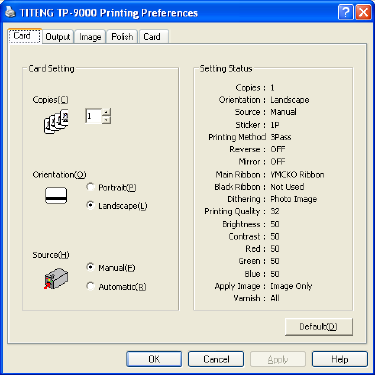Click the Apply button
The height and width of the screenshot is (375, 375).
point(278,359)
